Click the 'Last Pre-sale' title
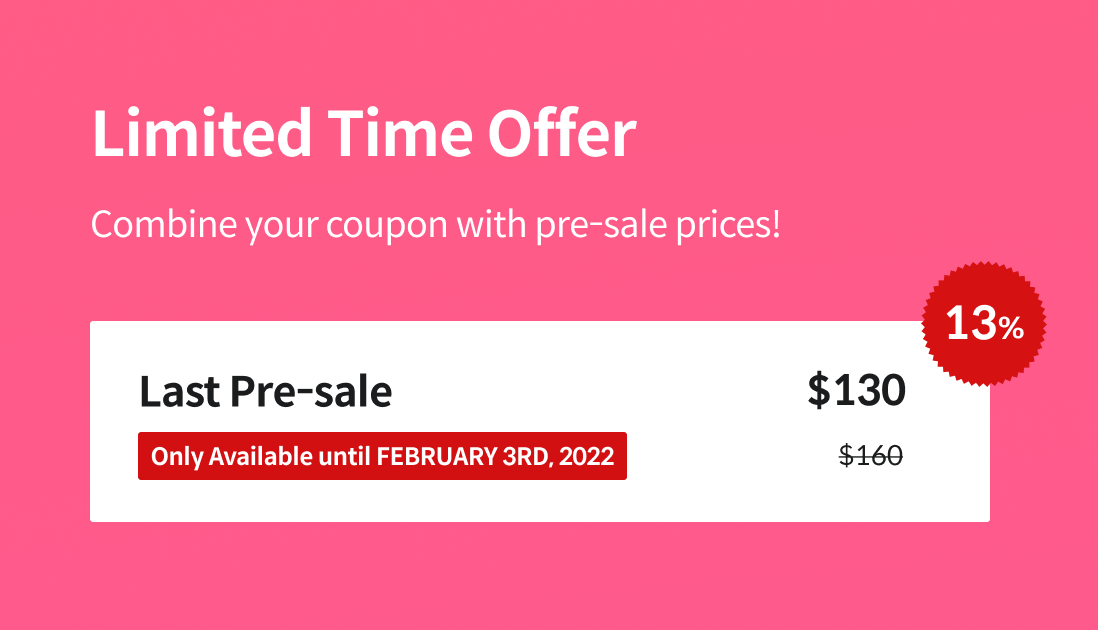 click(x=265, y=391)
